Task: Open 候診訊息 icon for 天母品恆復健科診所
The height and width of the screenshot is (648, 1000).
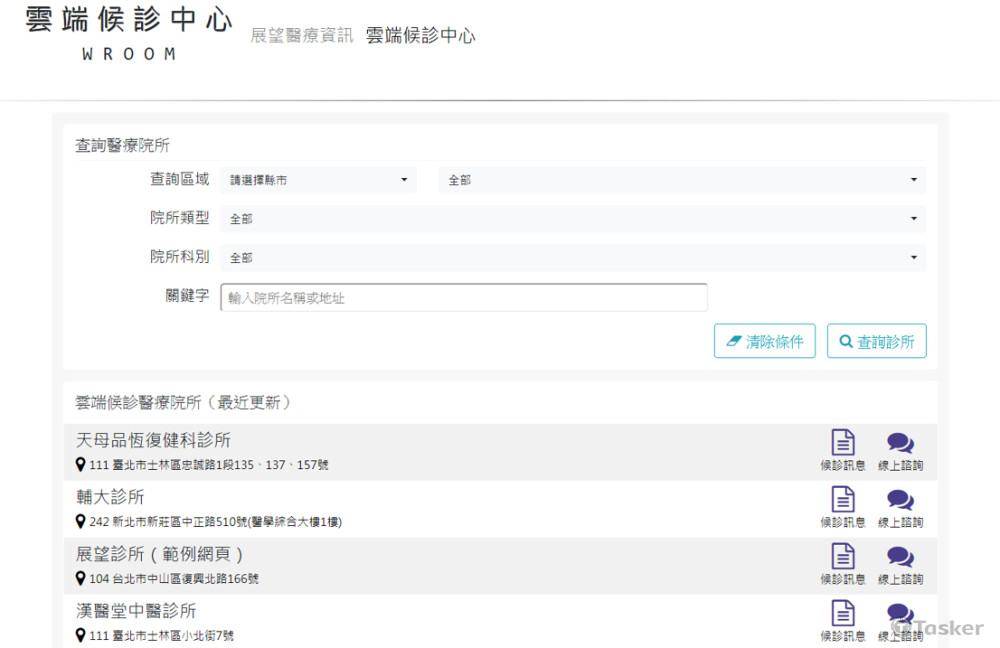Action: (x=843, y=443)
